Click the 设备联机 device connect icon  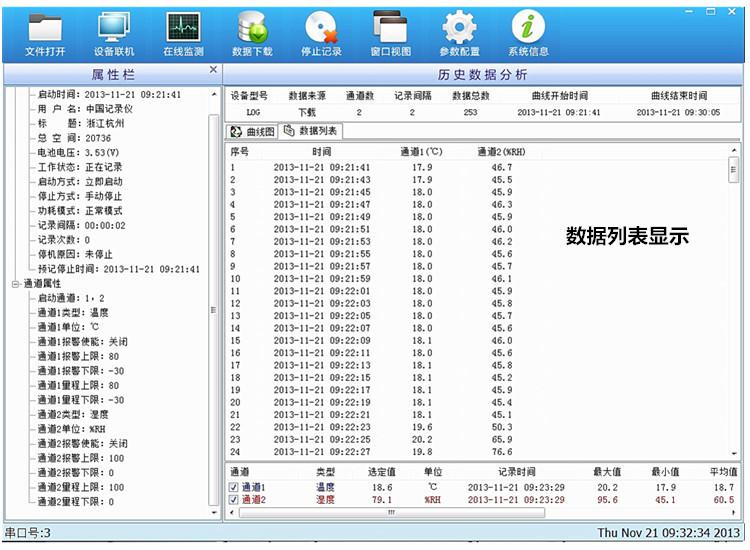click(x=113, y=32)
